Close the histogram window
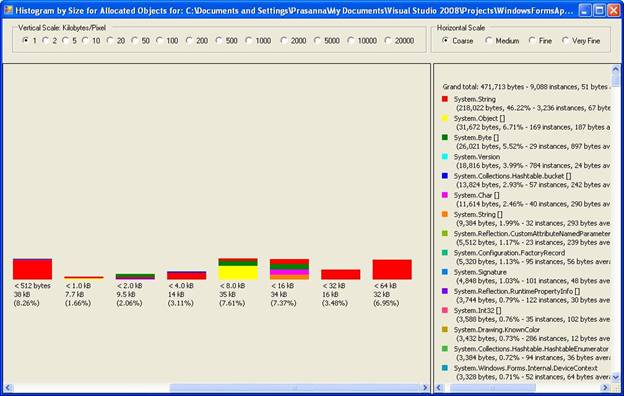 click(614, 11)
